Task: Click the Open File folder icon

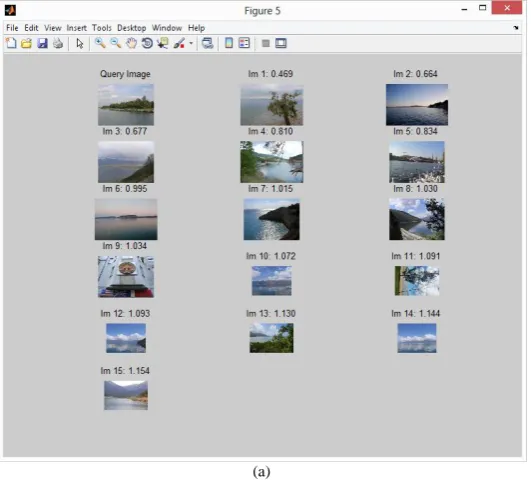Action: click(x=26, y=43)
